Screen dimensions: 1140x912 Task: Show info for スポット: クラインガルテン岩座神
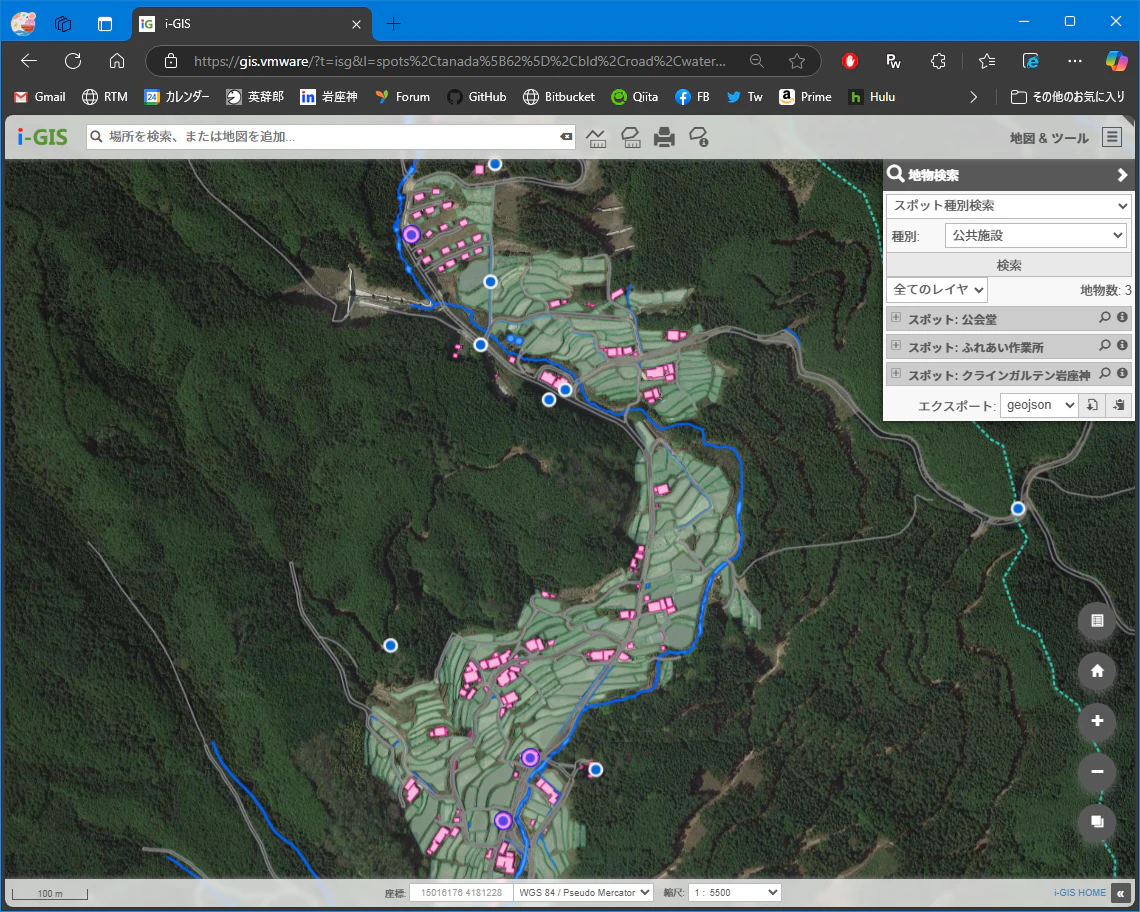[x=1122, y=373]
